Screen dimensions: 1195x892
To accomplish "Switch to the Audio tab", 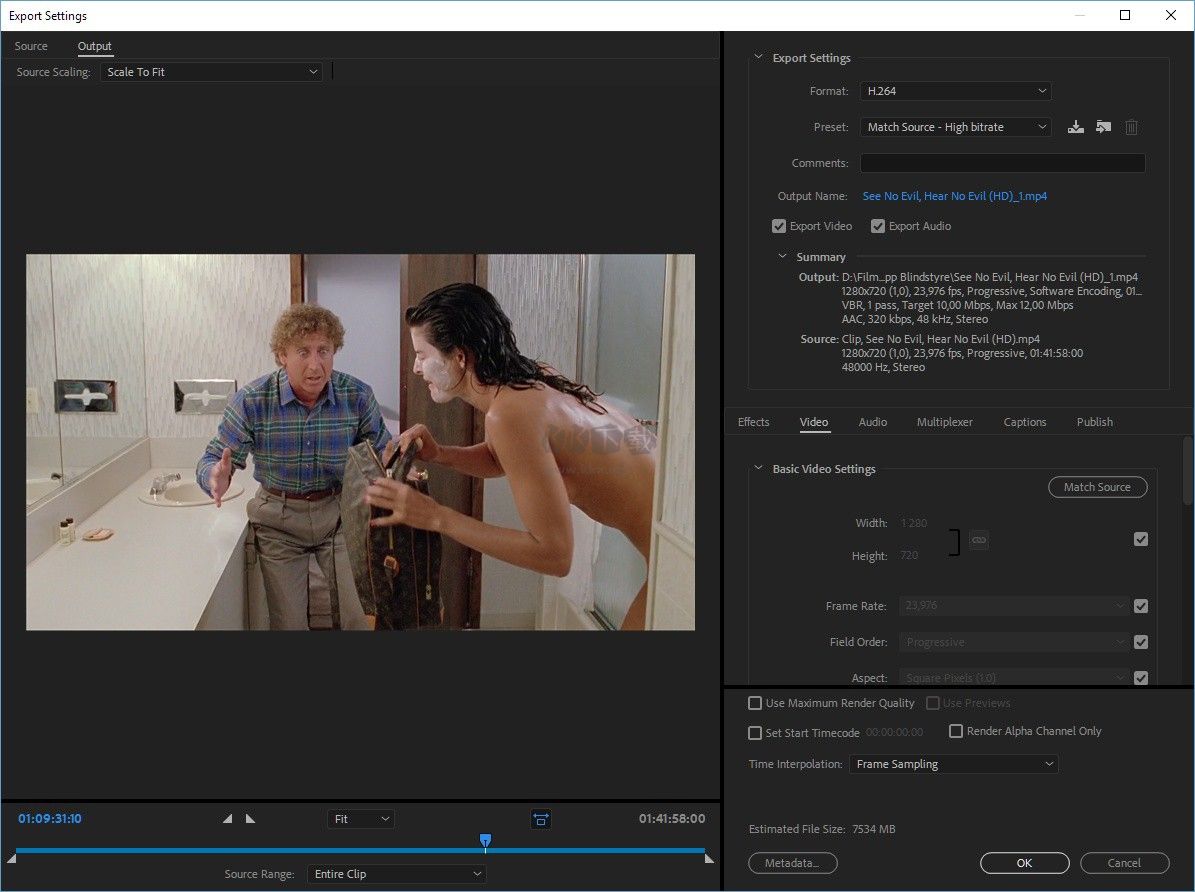I will pos(872,421).
